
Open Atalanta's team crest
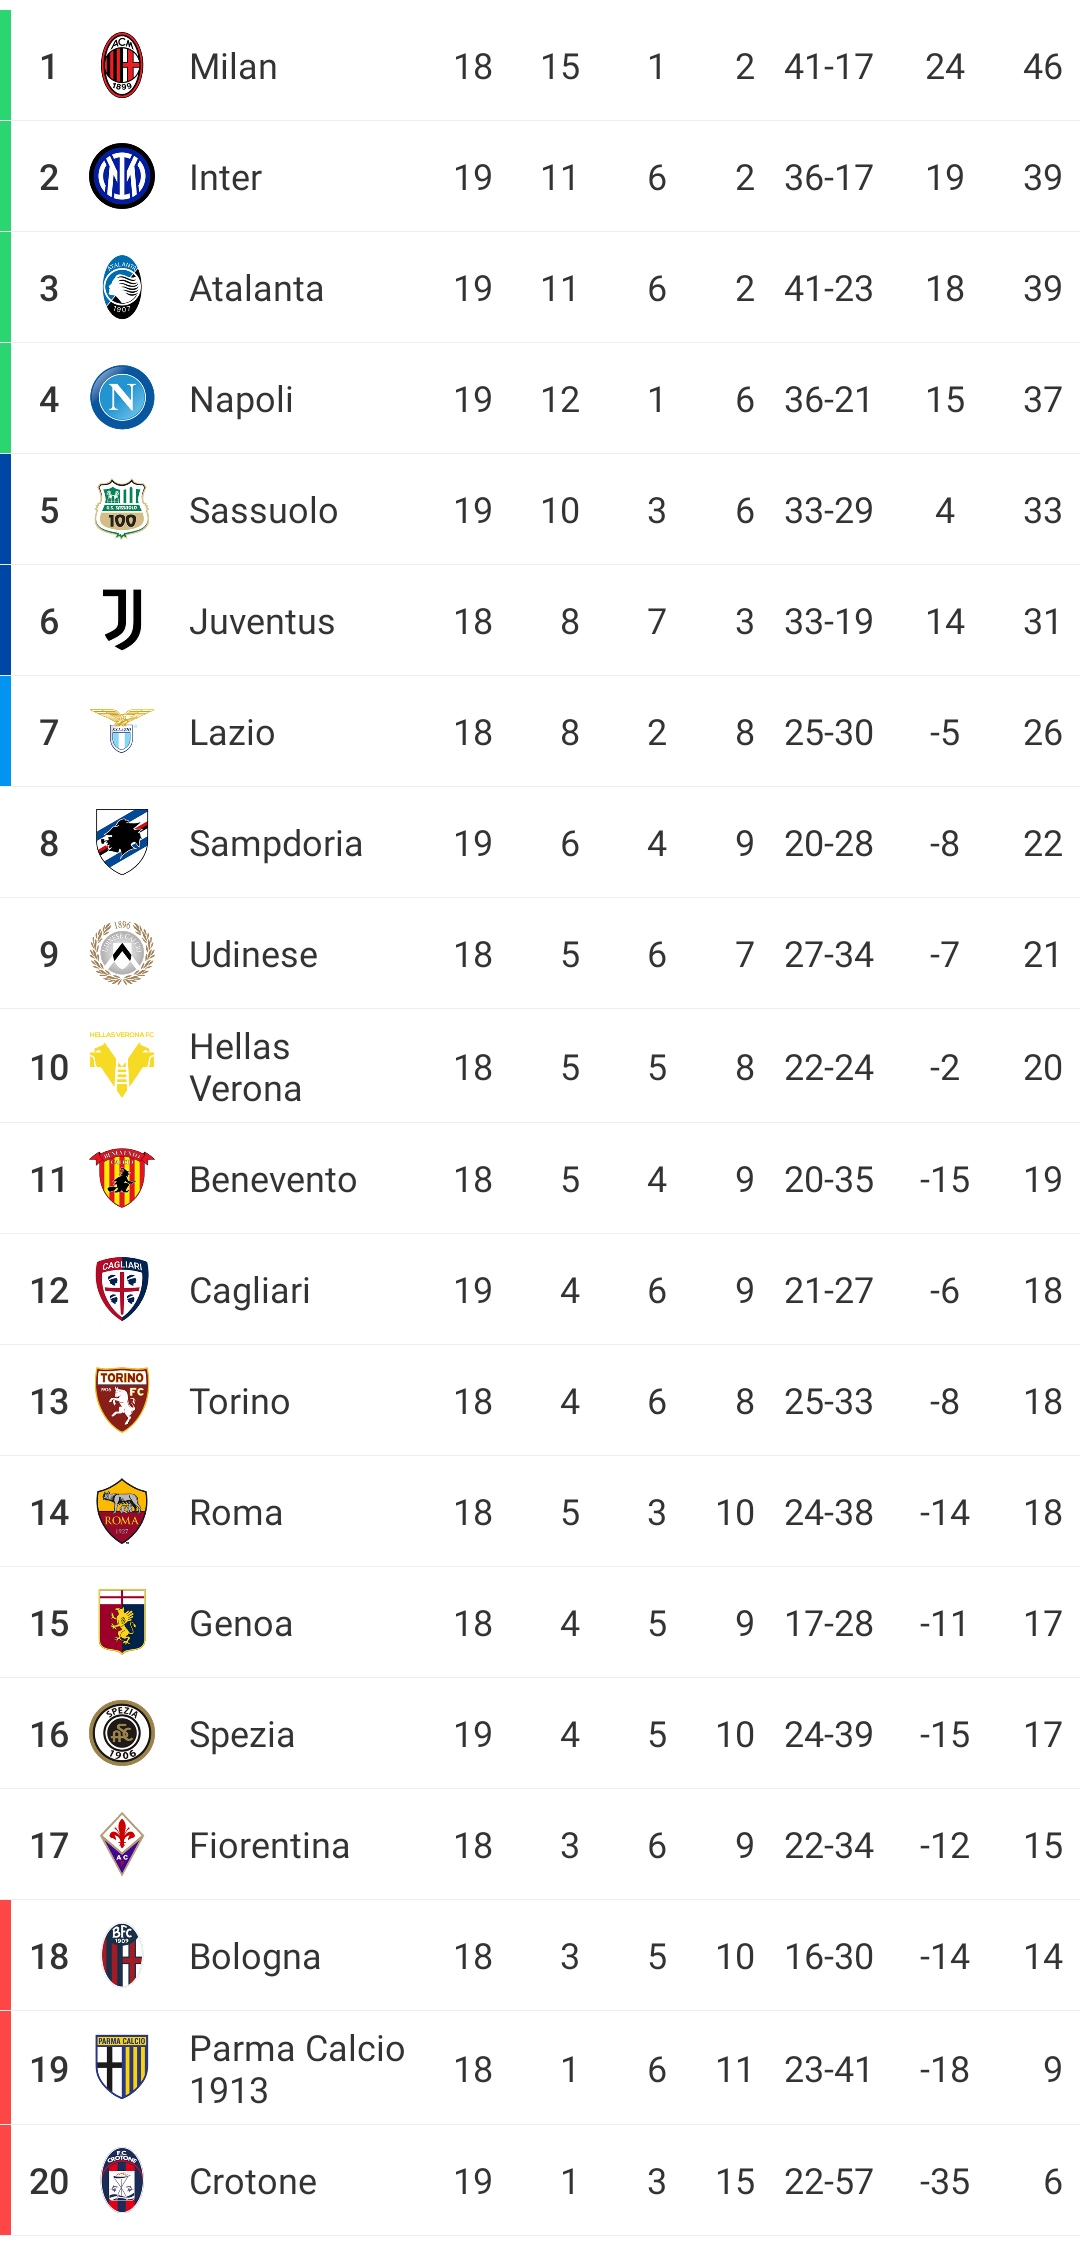tap(122, 287)
